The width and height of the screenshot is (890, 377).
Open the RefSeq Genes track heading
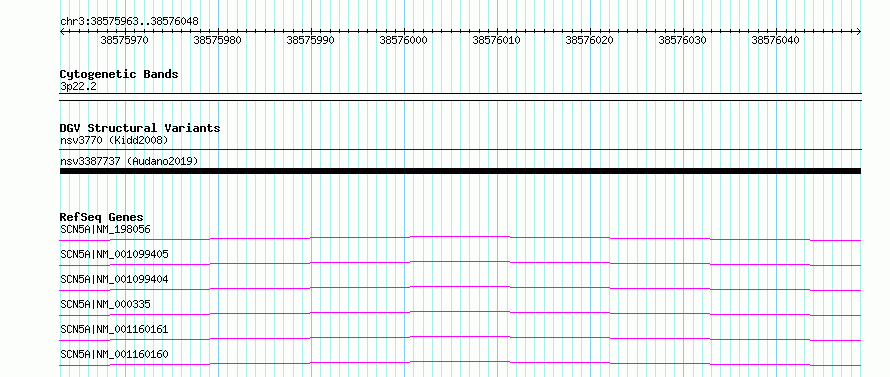coord(102,217)
